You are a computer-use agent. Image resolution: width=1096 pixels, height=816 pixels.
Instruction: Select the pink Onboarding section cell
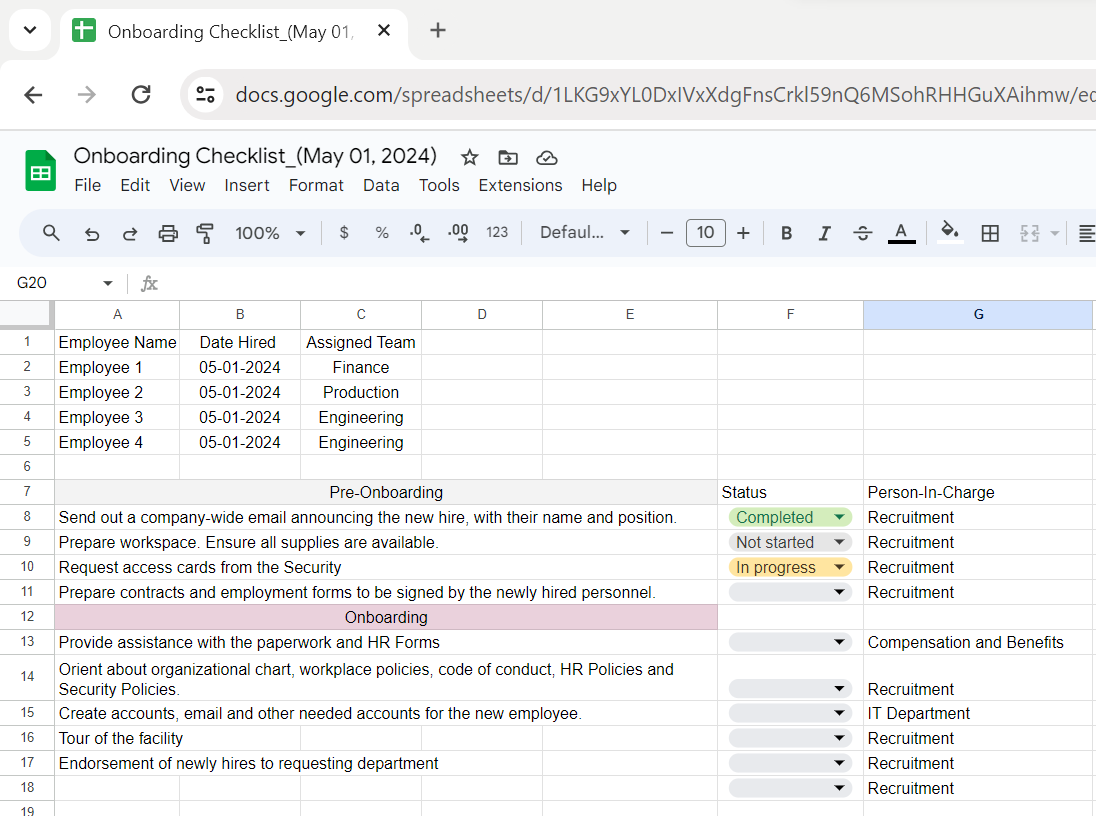coord(386,617)
